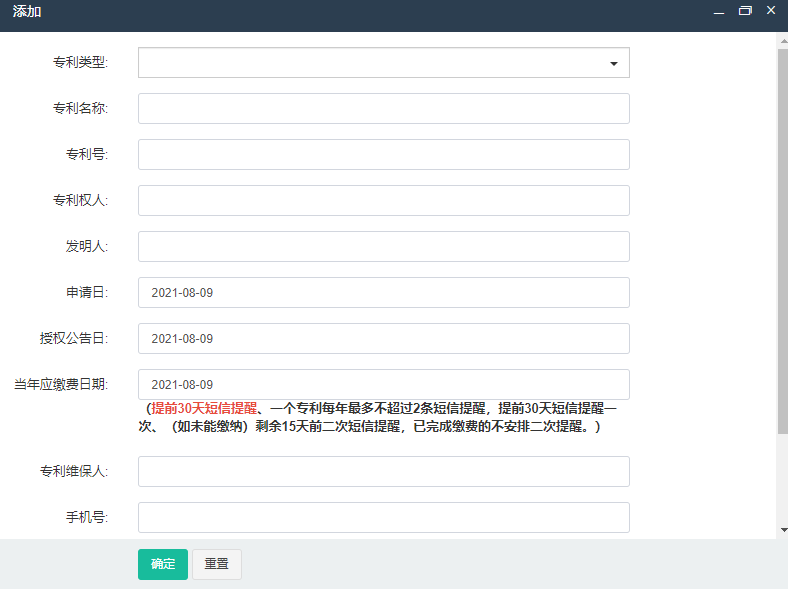Click the scrollbar down arrow
Viewport: 788px width, 589px height.
pos(783,530)
